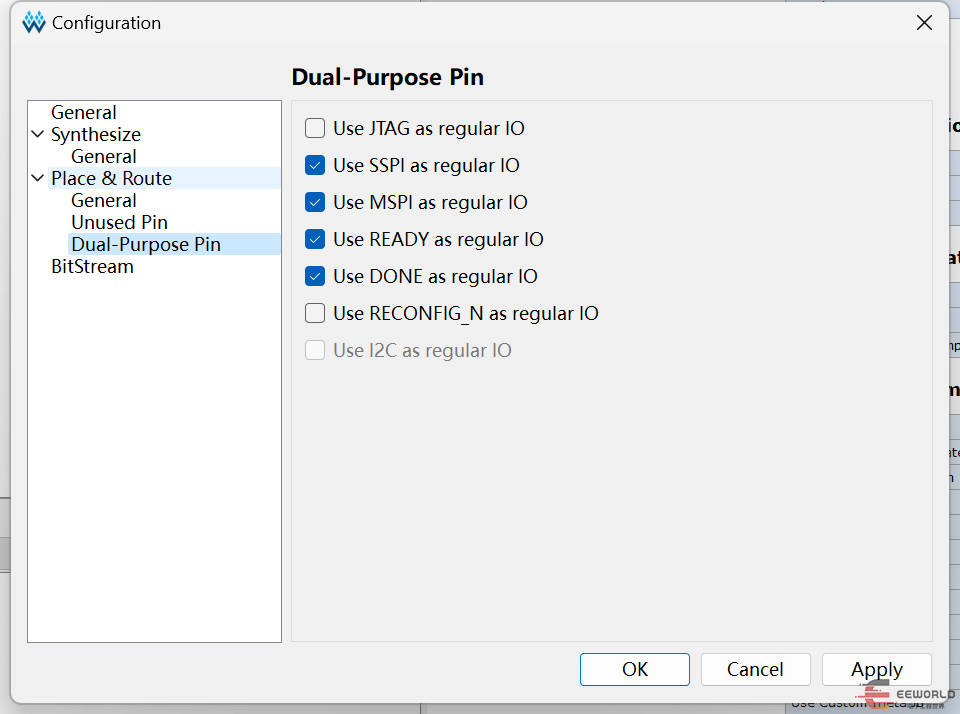
Task: Apply the configuration changes
Action: (877, 669)
